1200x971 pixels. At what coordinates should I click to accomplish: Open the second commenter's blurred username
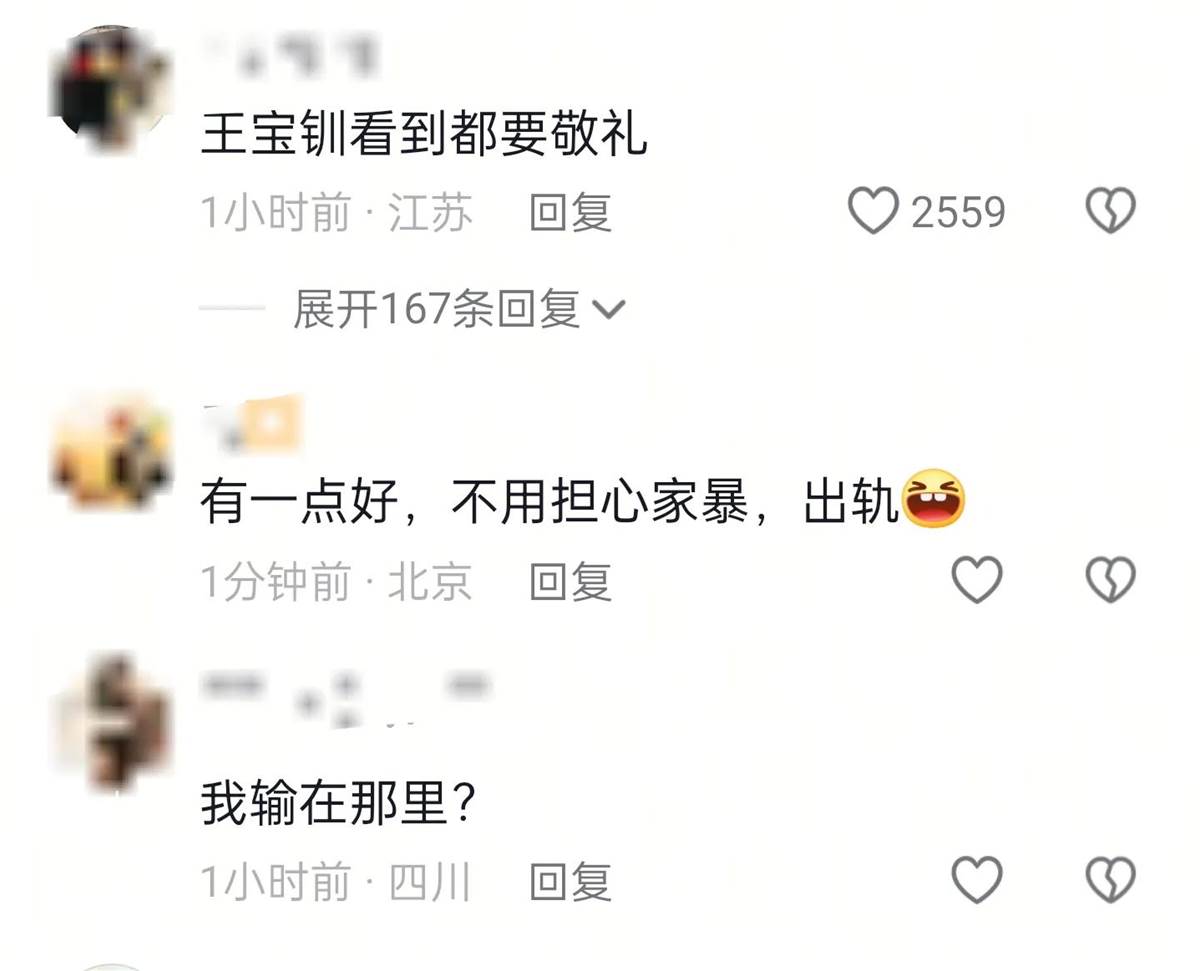251,422
